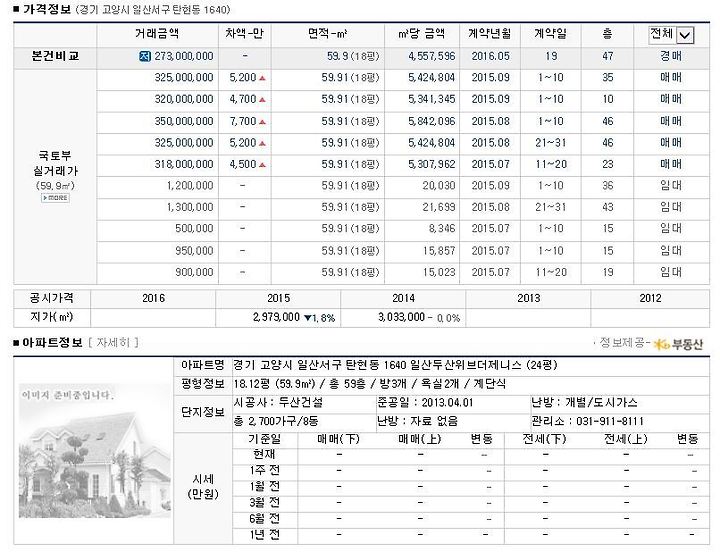Click the 관리소 phone number 031-911-8111

[610, 421]
